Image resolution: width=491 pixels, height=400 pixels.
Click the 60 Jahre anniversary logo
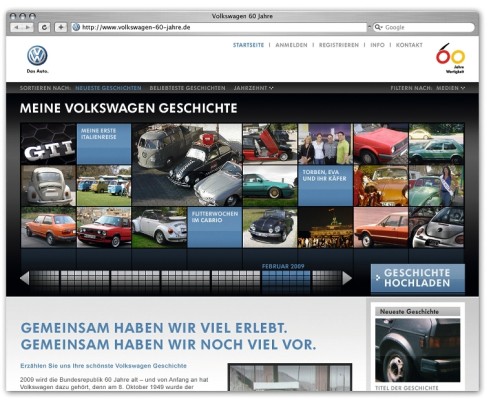click(451, 58)
